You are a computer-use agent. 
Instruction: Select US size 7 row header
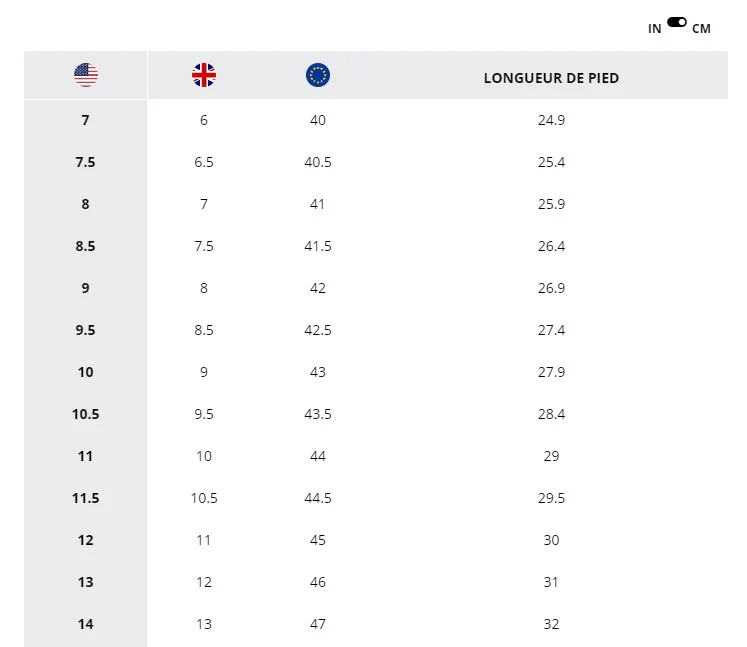pos(86,120)
